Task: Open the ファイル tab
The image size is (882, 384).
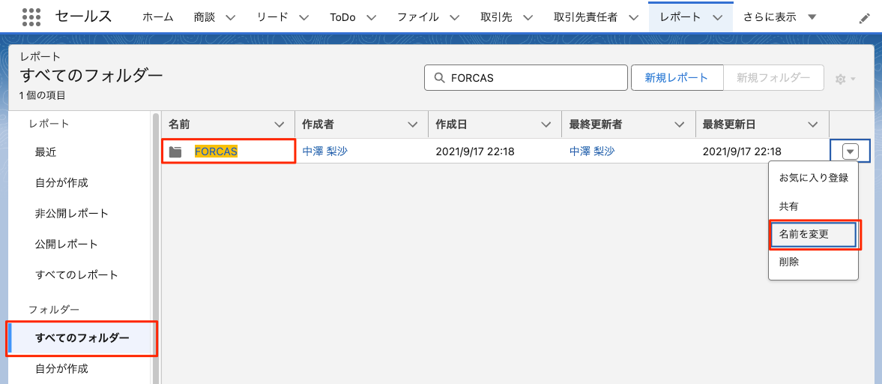Action: click(418, 17)
